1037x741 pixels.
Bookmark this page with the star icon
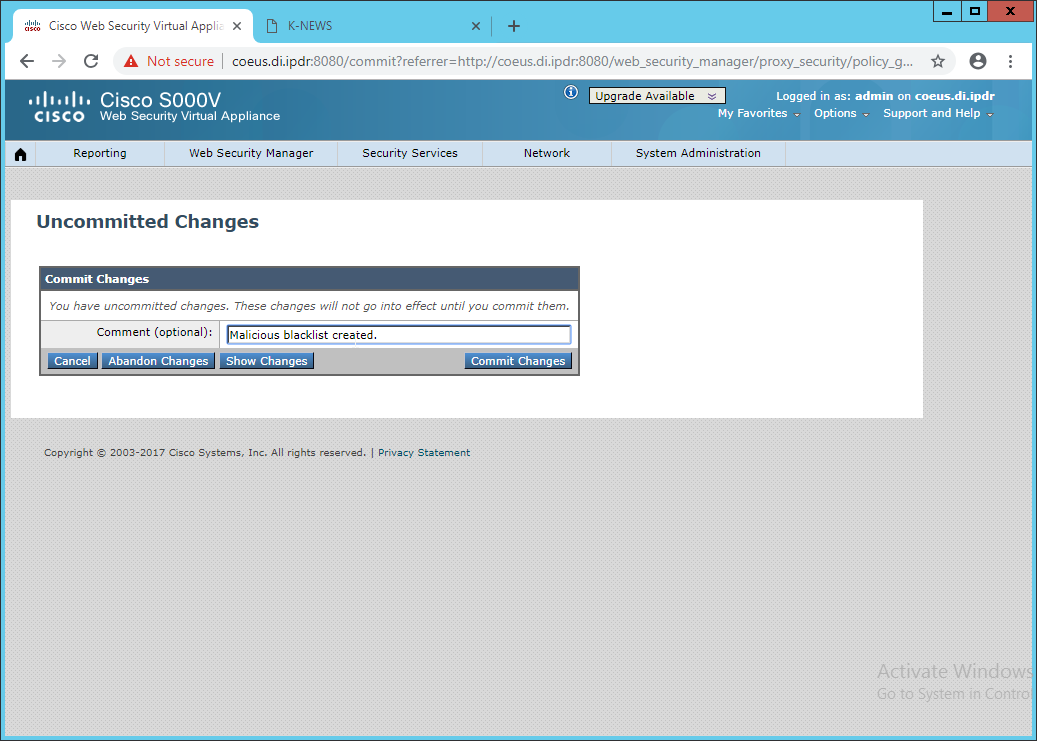[x=938, y=62]
